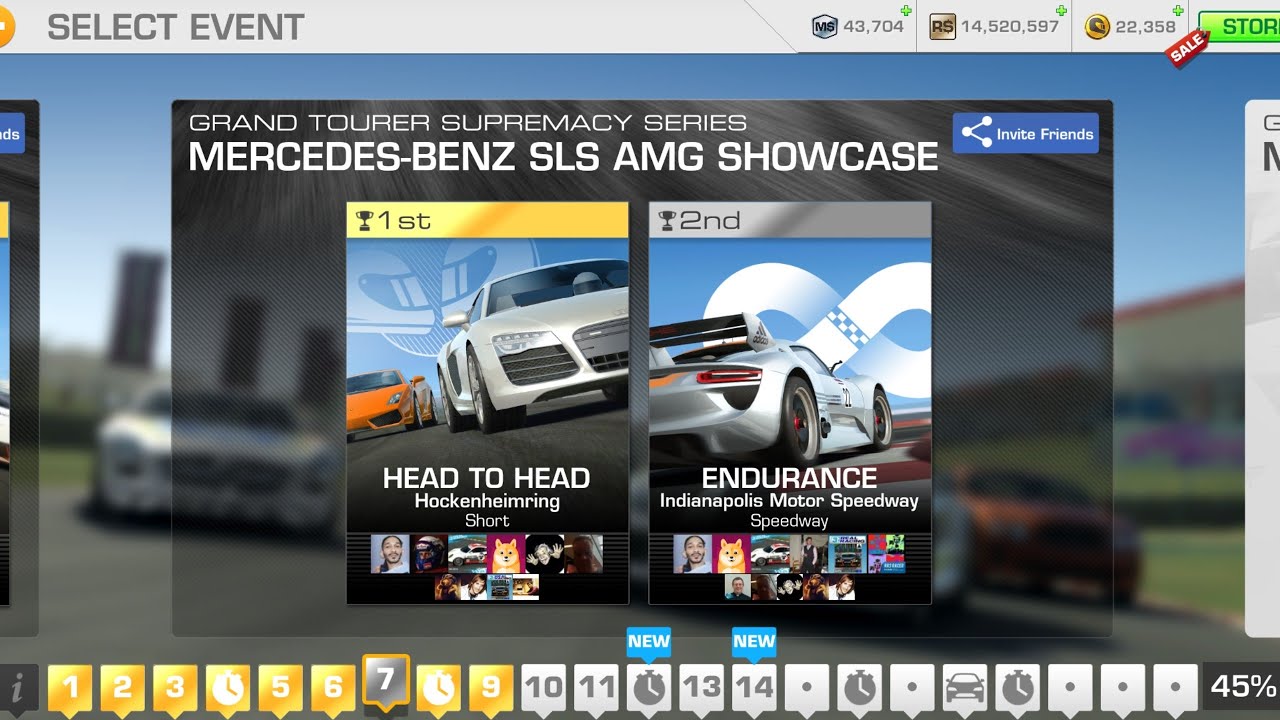Tap the Mercedes-Benz SLS AMG Showcase title
Image resolution: width=1280 pixels, height=720 pixels.
click(x=563, y=157)
